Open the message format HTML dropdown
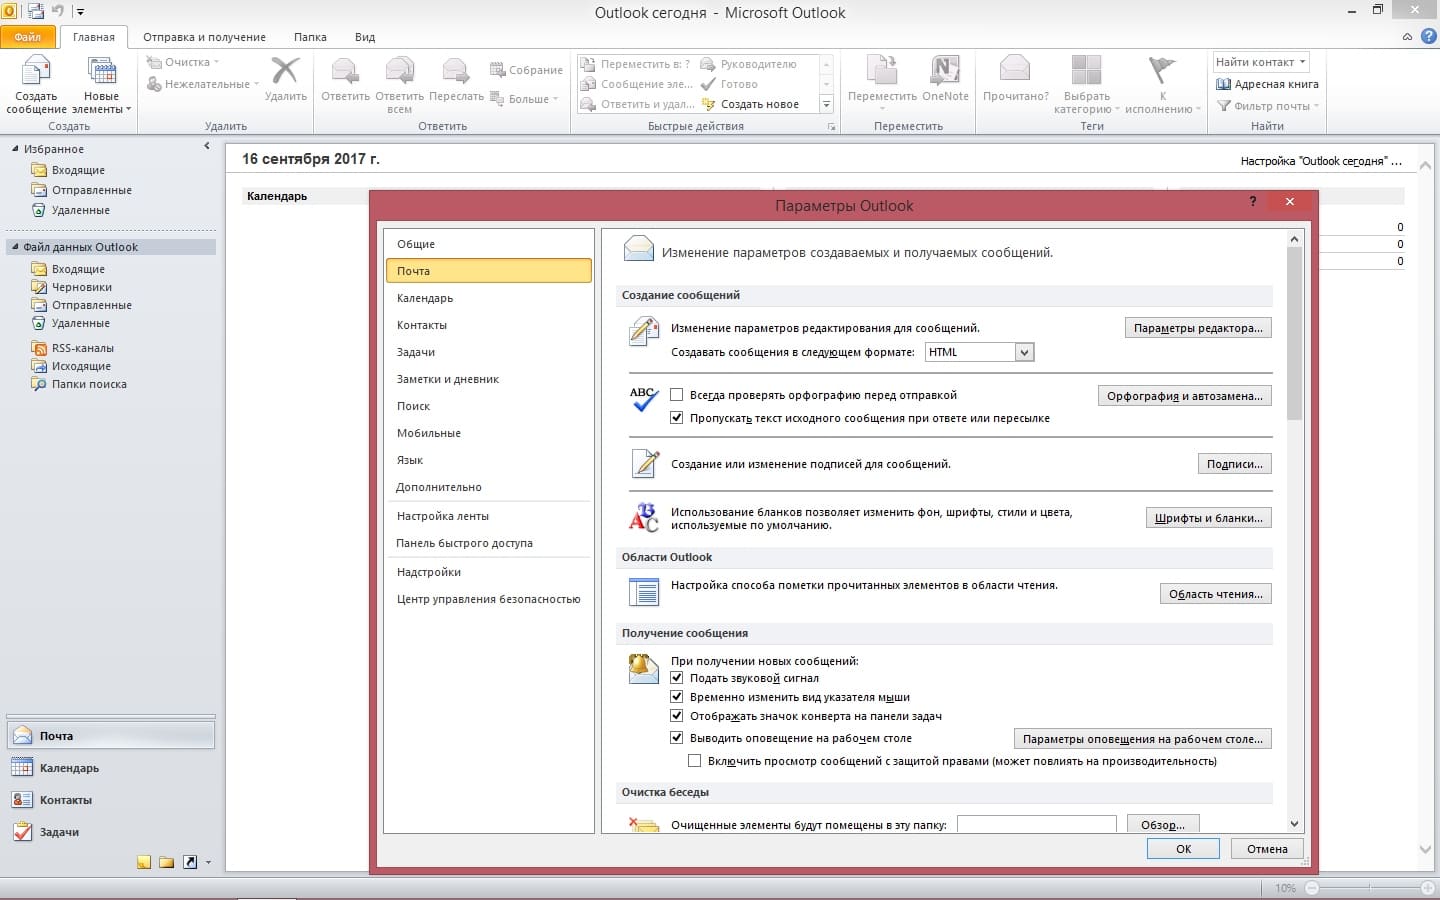1440x900 pixels. (1023, 352)
